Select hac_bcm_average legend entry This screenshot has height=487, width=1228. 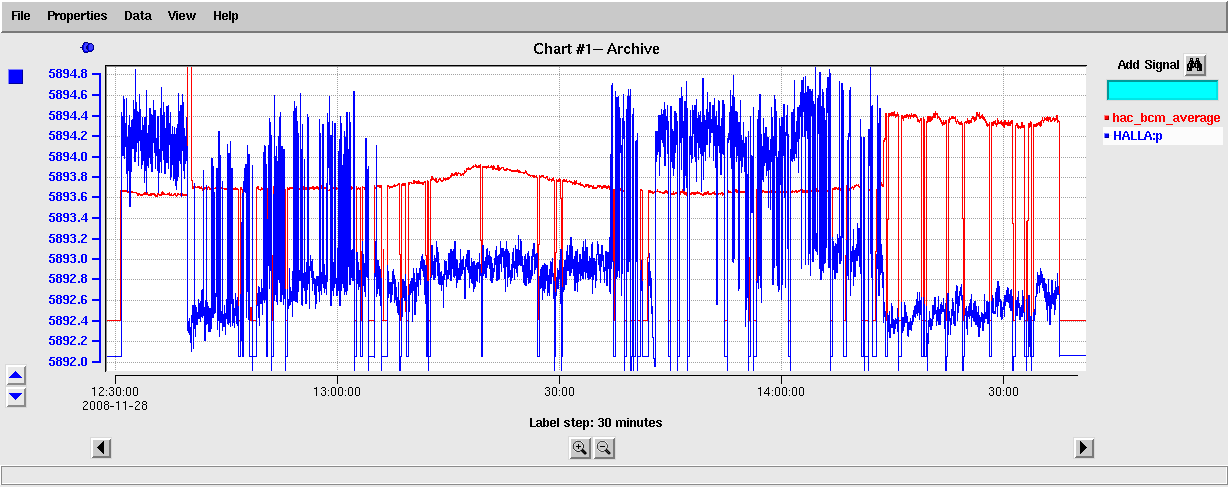tap(1162, 118)
